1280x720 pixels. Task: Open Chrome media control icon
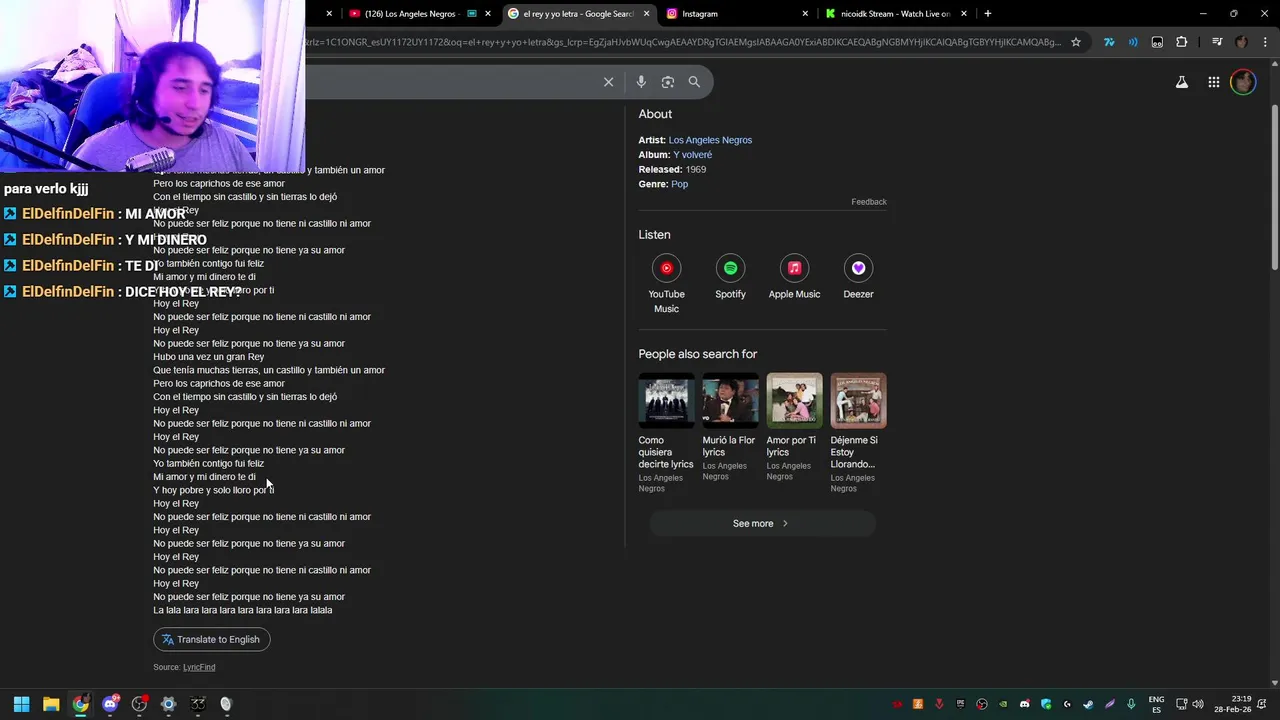pos(1216,42)
